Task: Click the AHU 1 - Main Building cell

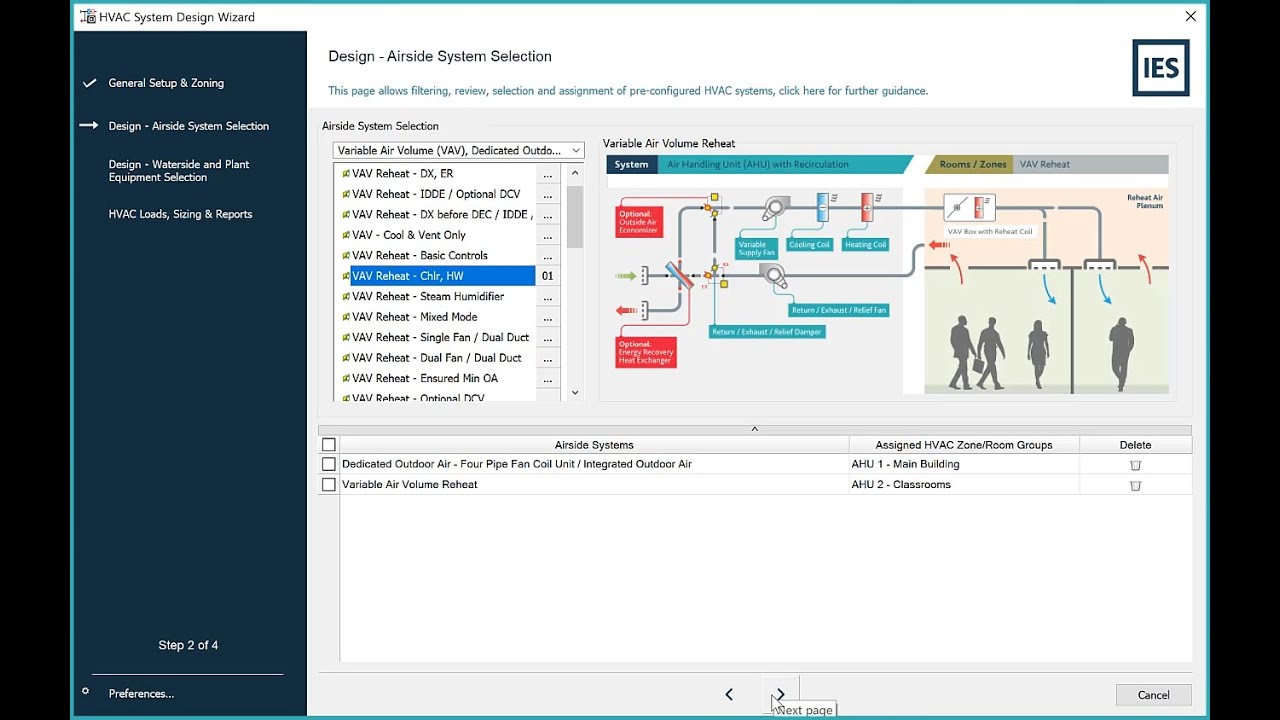Action: pos(964,464)
